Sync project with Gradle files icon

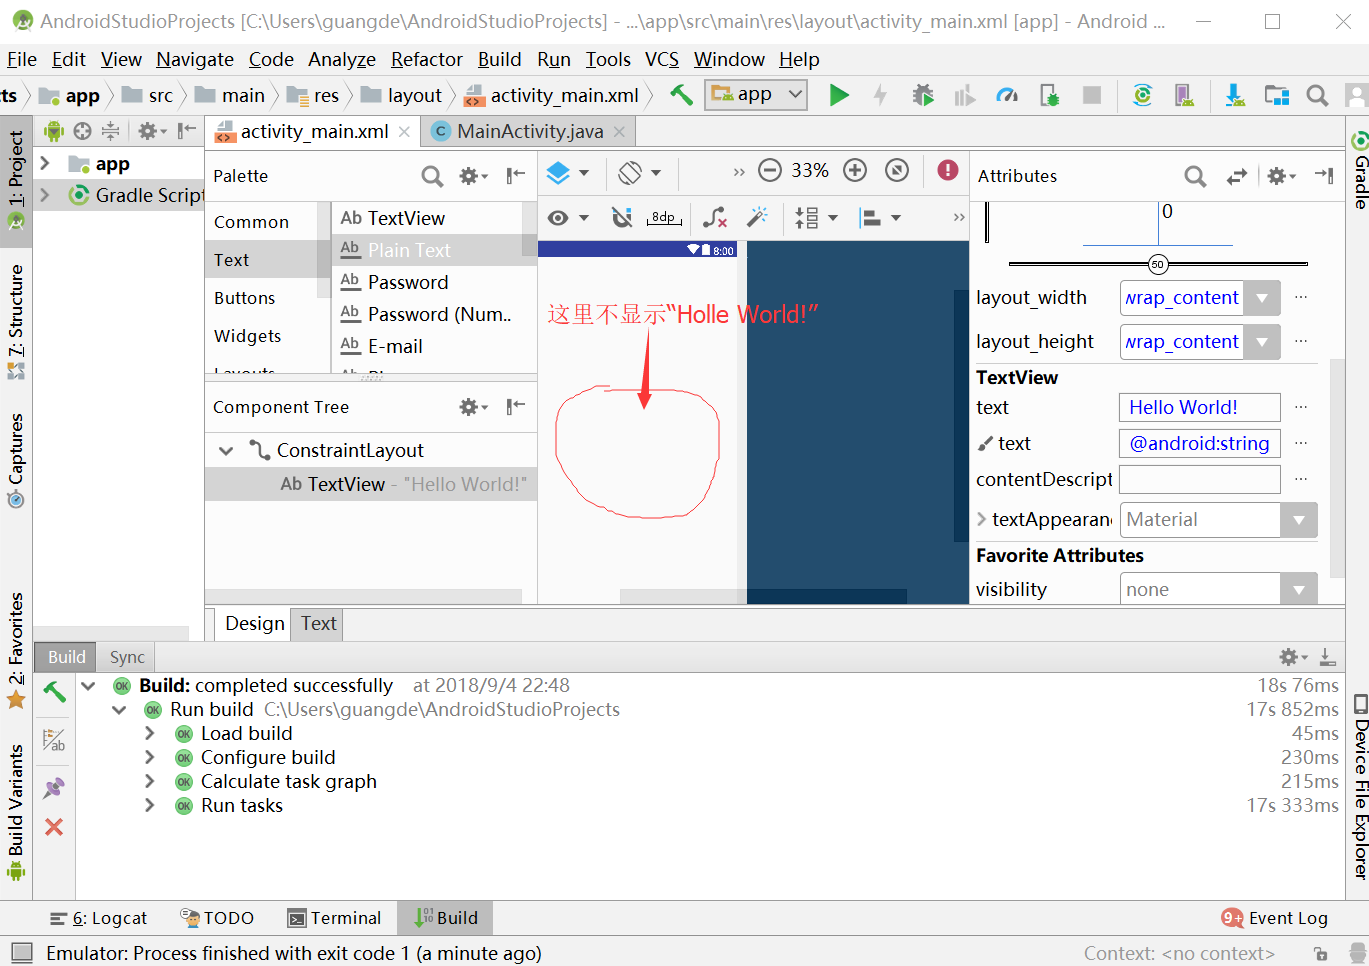click(x=1142, y=95)
